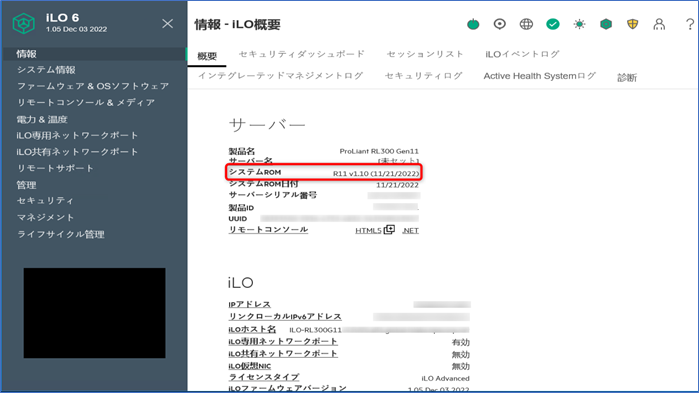Viewport: 699px width, 393px height.
Task: Click the ProLiant RL300 Gen11 product name
Action: (x=379, y=151)
